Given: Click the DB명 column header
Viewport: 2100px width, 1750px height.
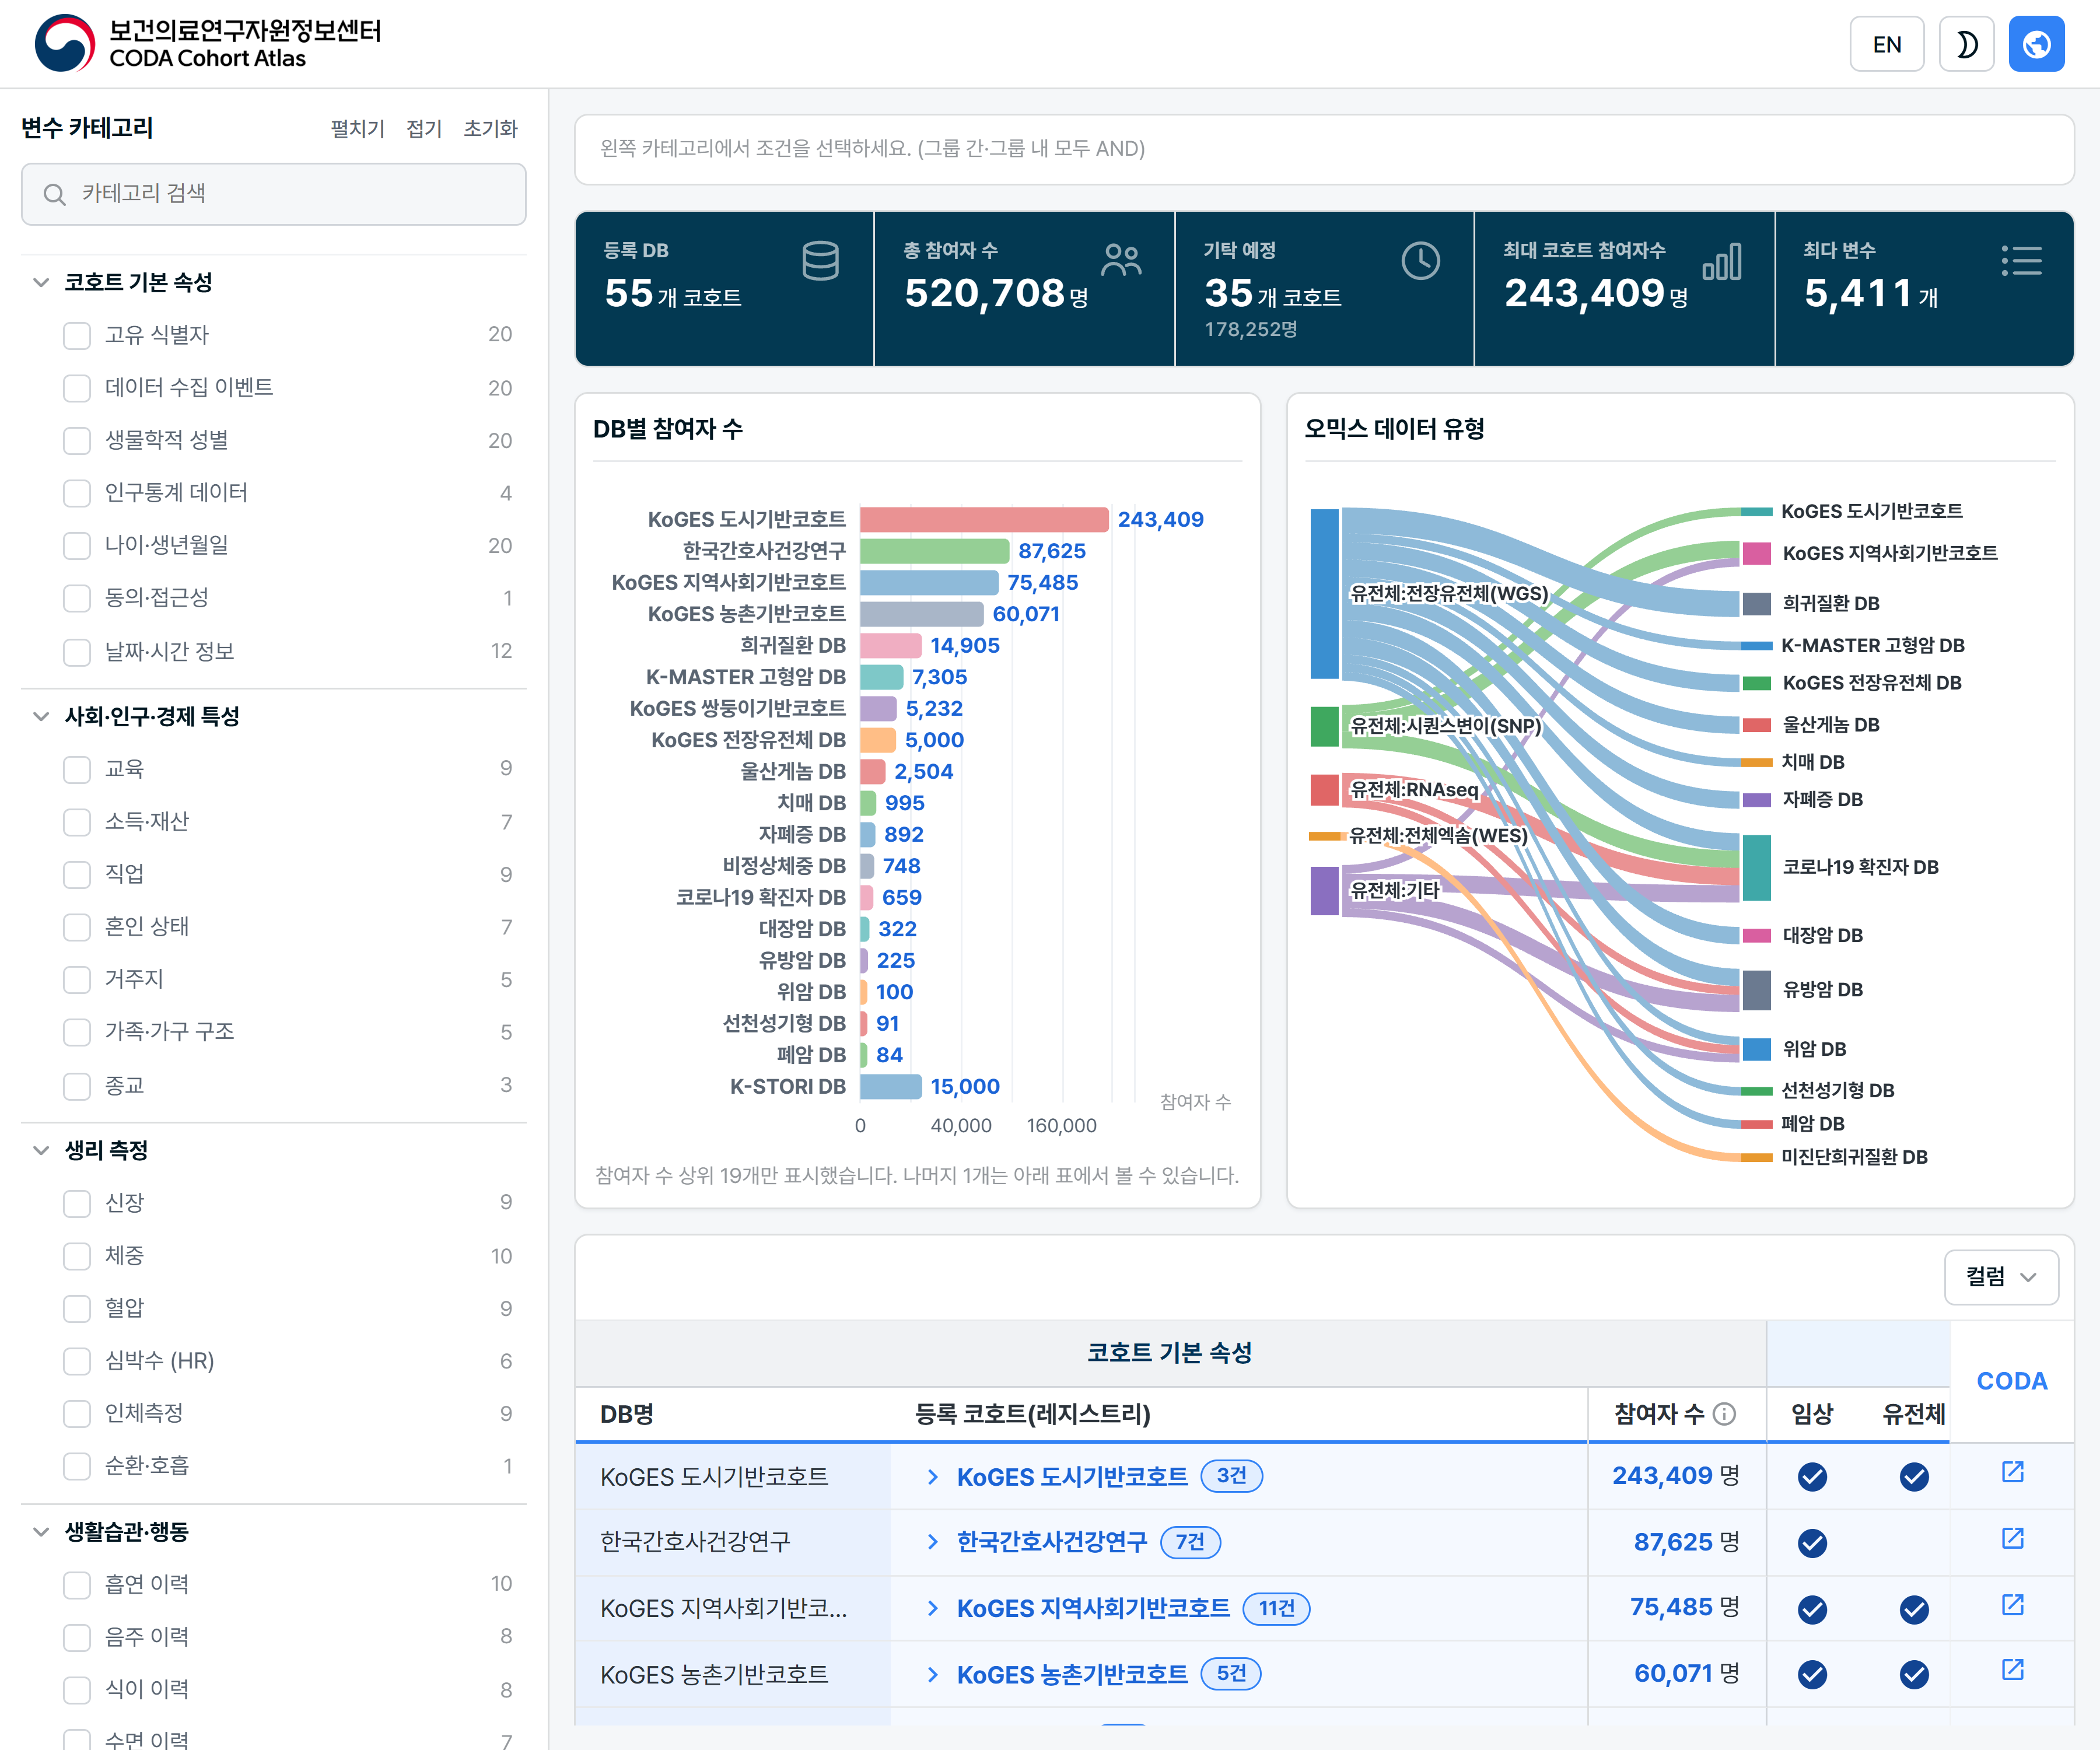Looking at the screenshot, I should 627,1414.
